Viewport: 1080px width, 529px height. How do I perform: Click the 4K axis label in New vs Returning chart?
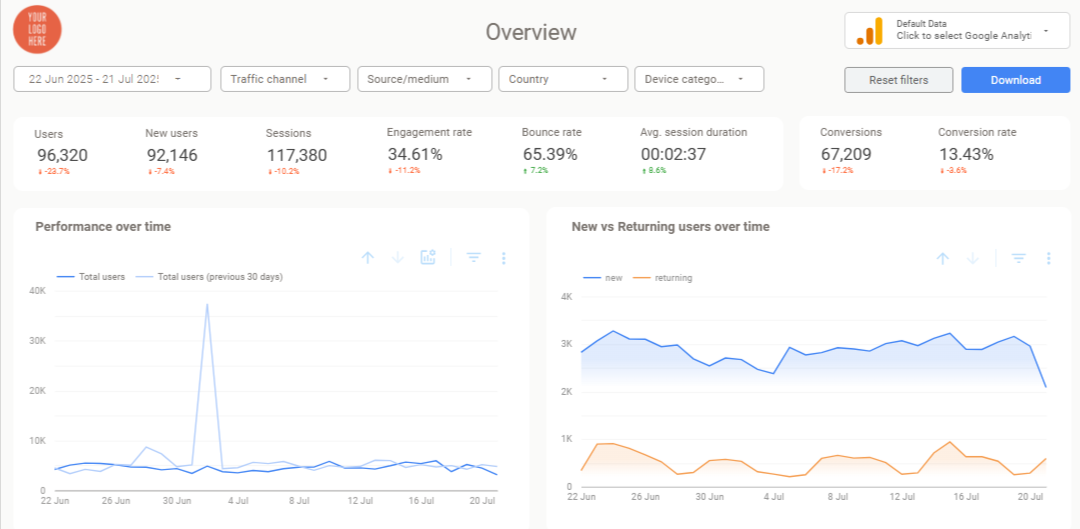(567, 297)
